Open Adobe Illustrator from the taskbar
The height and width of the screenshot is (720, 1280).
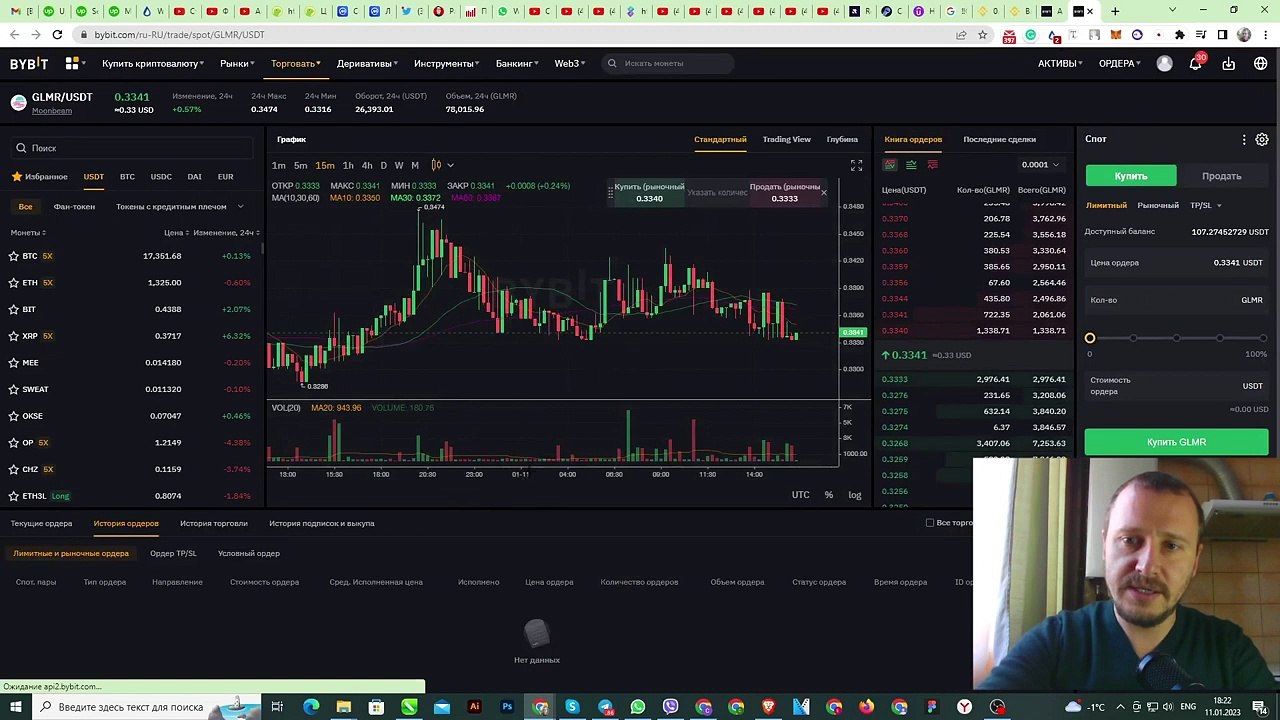point(475,707)
